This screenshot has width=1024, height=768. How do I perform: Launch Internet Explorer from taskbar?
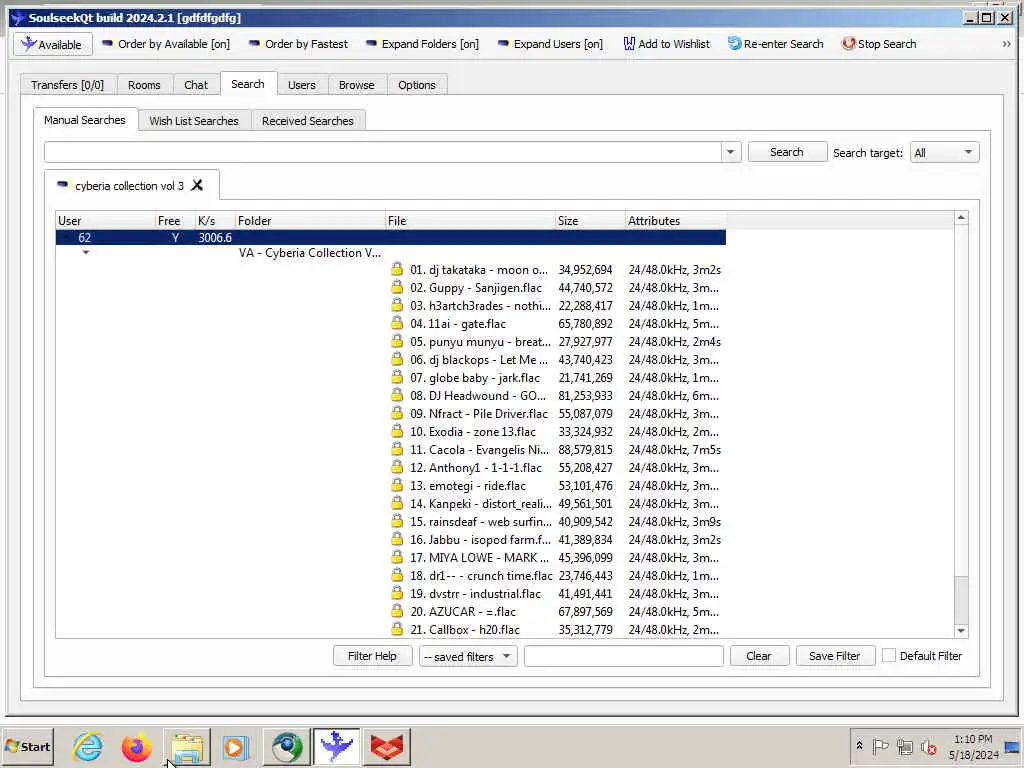click(x=87, y=746)
